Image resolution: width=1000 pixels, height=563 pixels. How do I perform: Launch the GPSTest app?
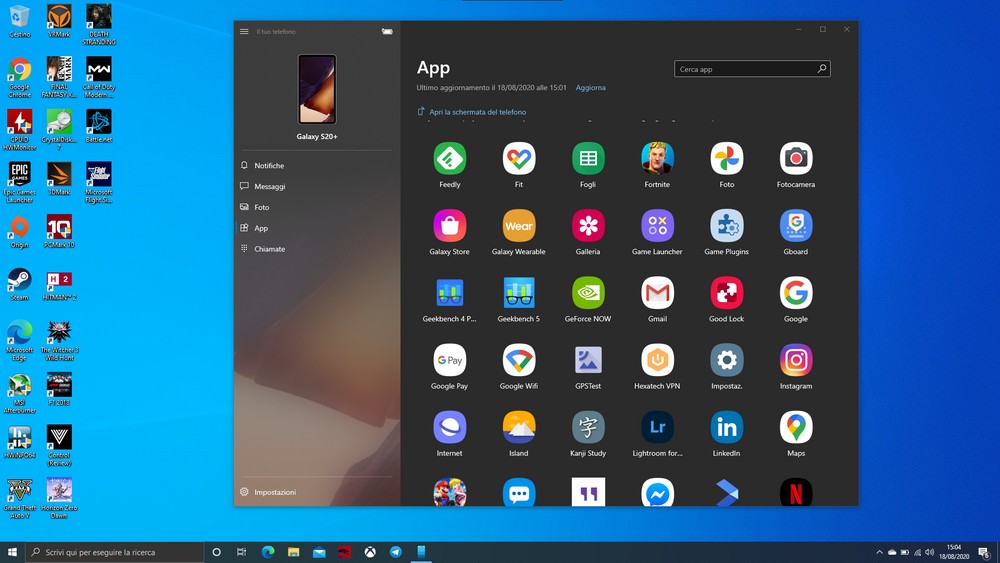pos(588,360)
